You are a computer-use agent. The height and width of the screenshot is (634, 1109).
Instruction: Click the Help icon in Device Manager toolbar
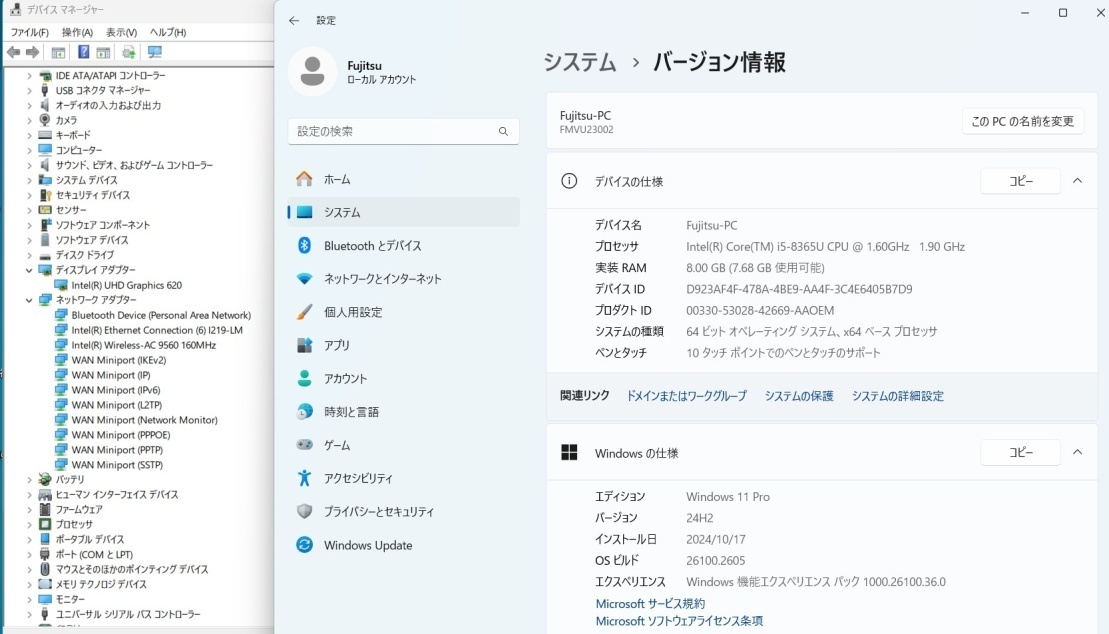click(x=83, y=52)
